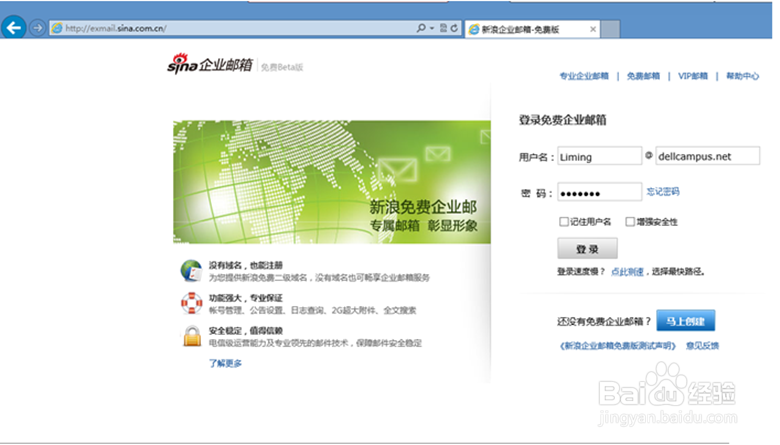The image size is (780, 445).
Task: Click the 免费Beta版 label by the logo
Action: 282,67
